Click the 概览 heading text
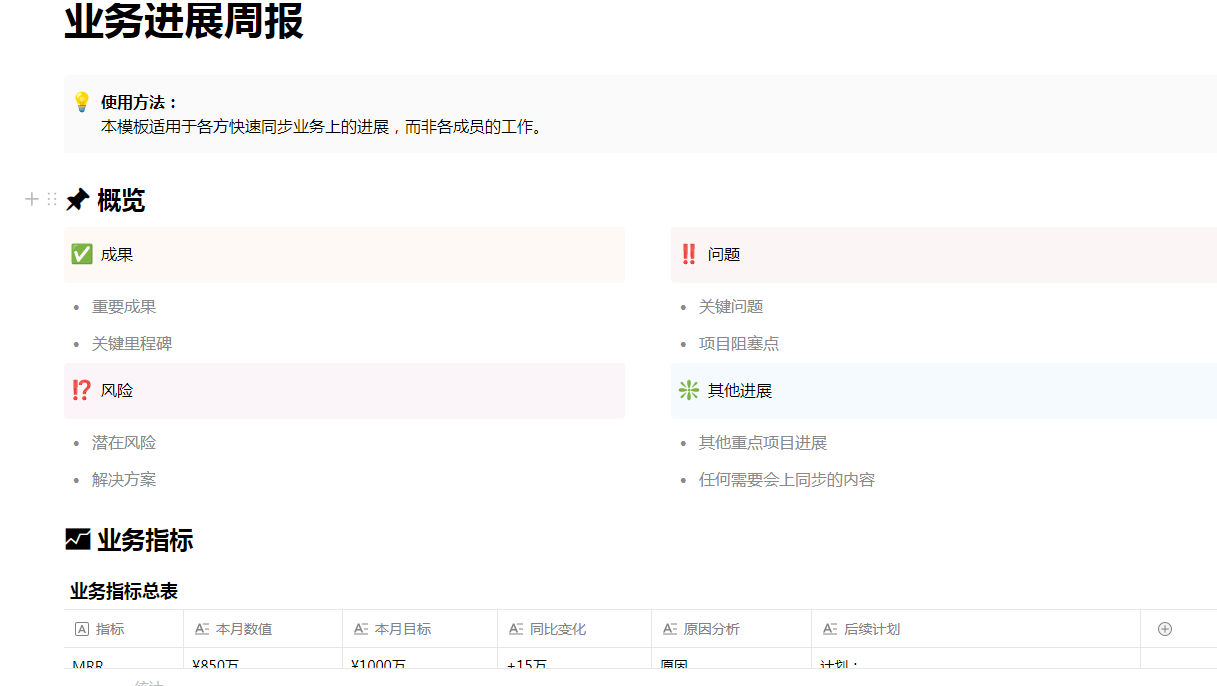 click(x=121, y=201)
